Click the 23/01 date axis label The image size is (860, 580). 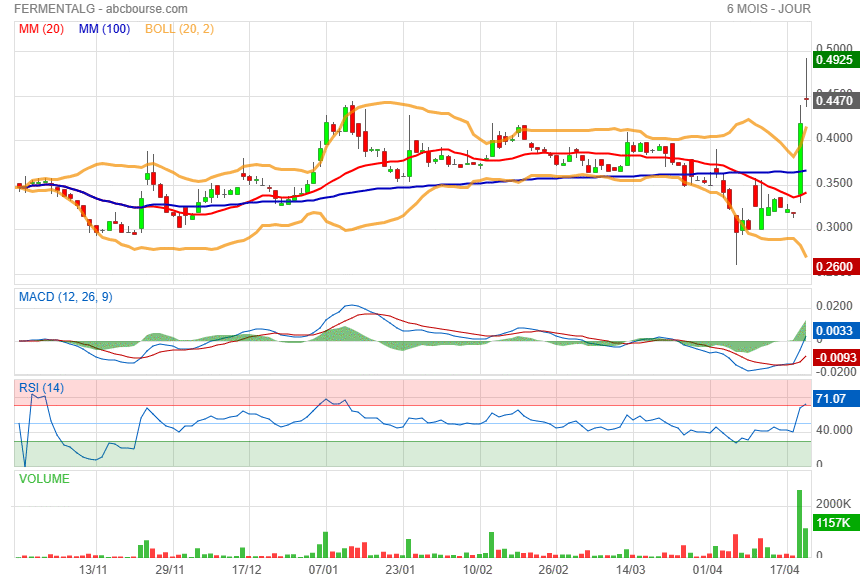coord(400,570)
